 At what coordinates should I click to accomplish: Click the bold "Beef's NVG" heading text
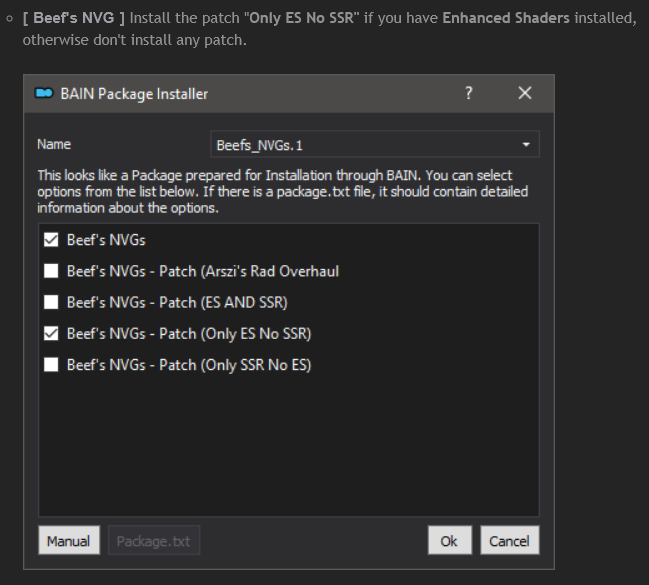click(x=79, y=19)
